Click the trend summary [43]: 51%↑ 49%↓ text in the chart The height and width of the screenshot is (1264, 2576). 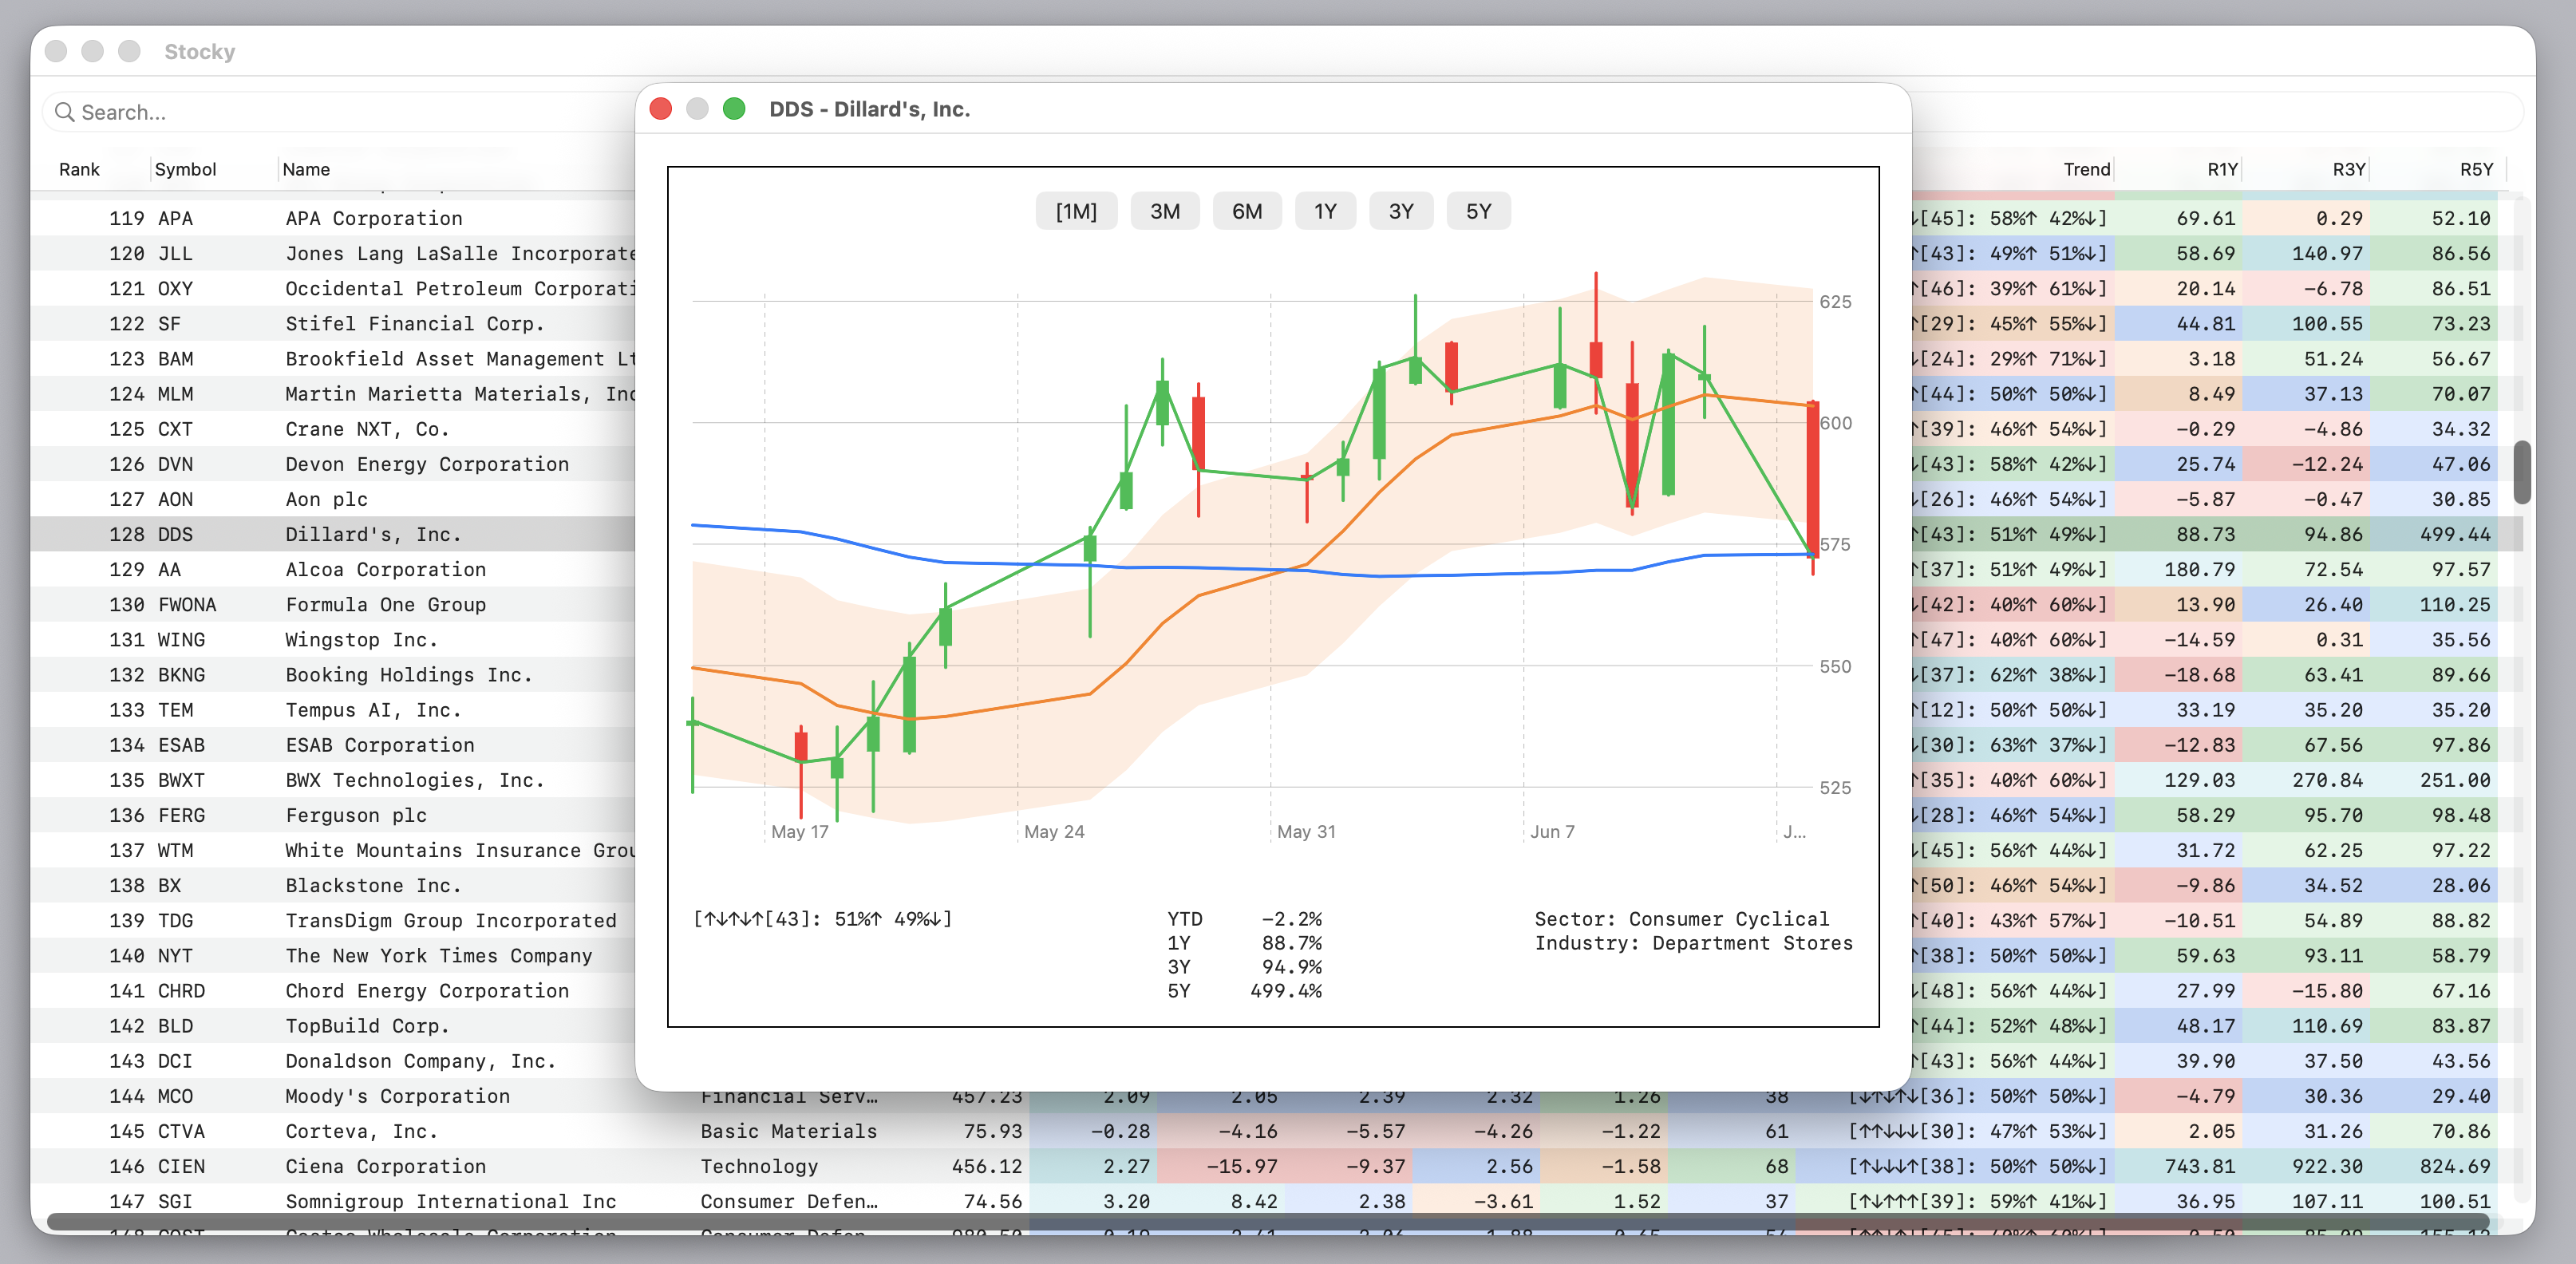click(x=822, y=918)
